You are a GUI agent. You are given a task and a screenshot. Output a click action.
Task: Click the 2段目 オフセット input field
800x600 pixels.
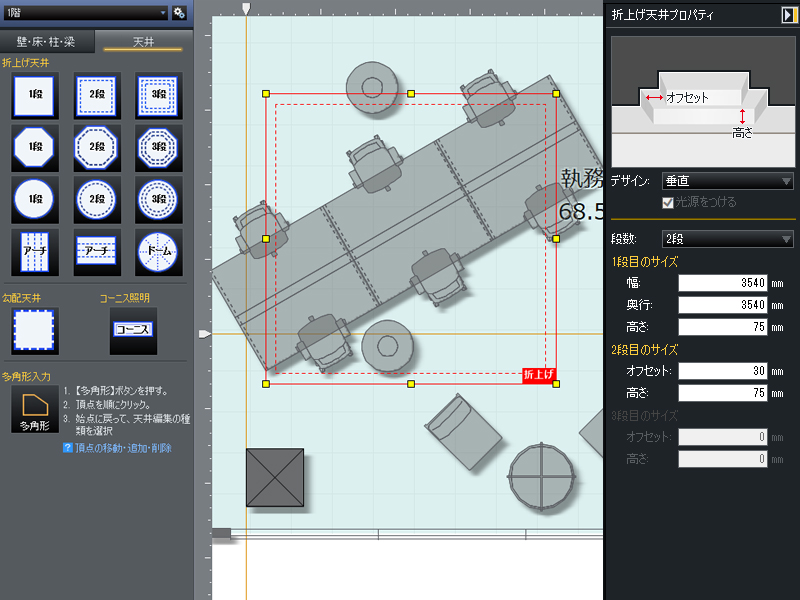(x=724, y=371)
